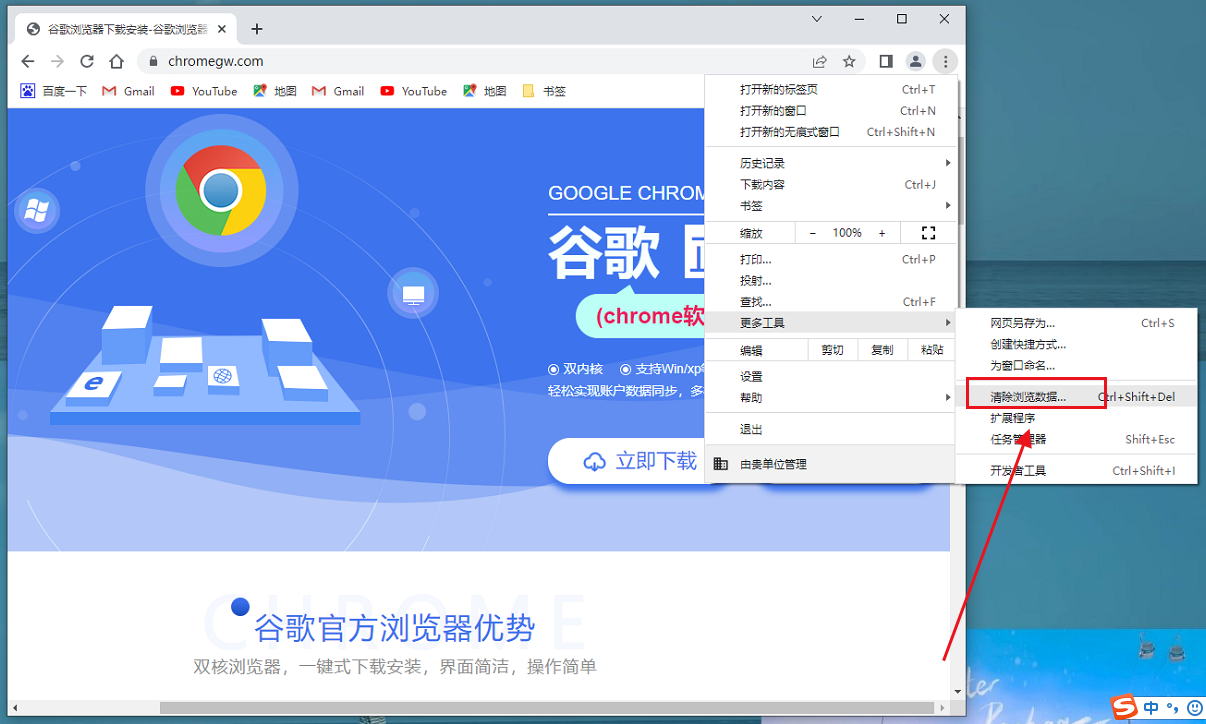Click 复制 in the edit row
1206x724 pixels.
tap(882, 350)
